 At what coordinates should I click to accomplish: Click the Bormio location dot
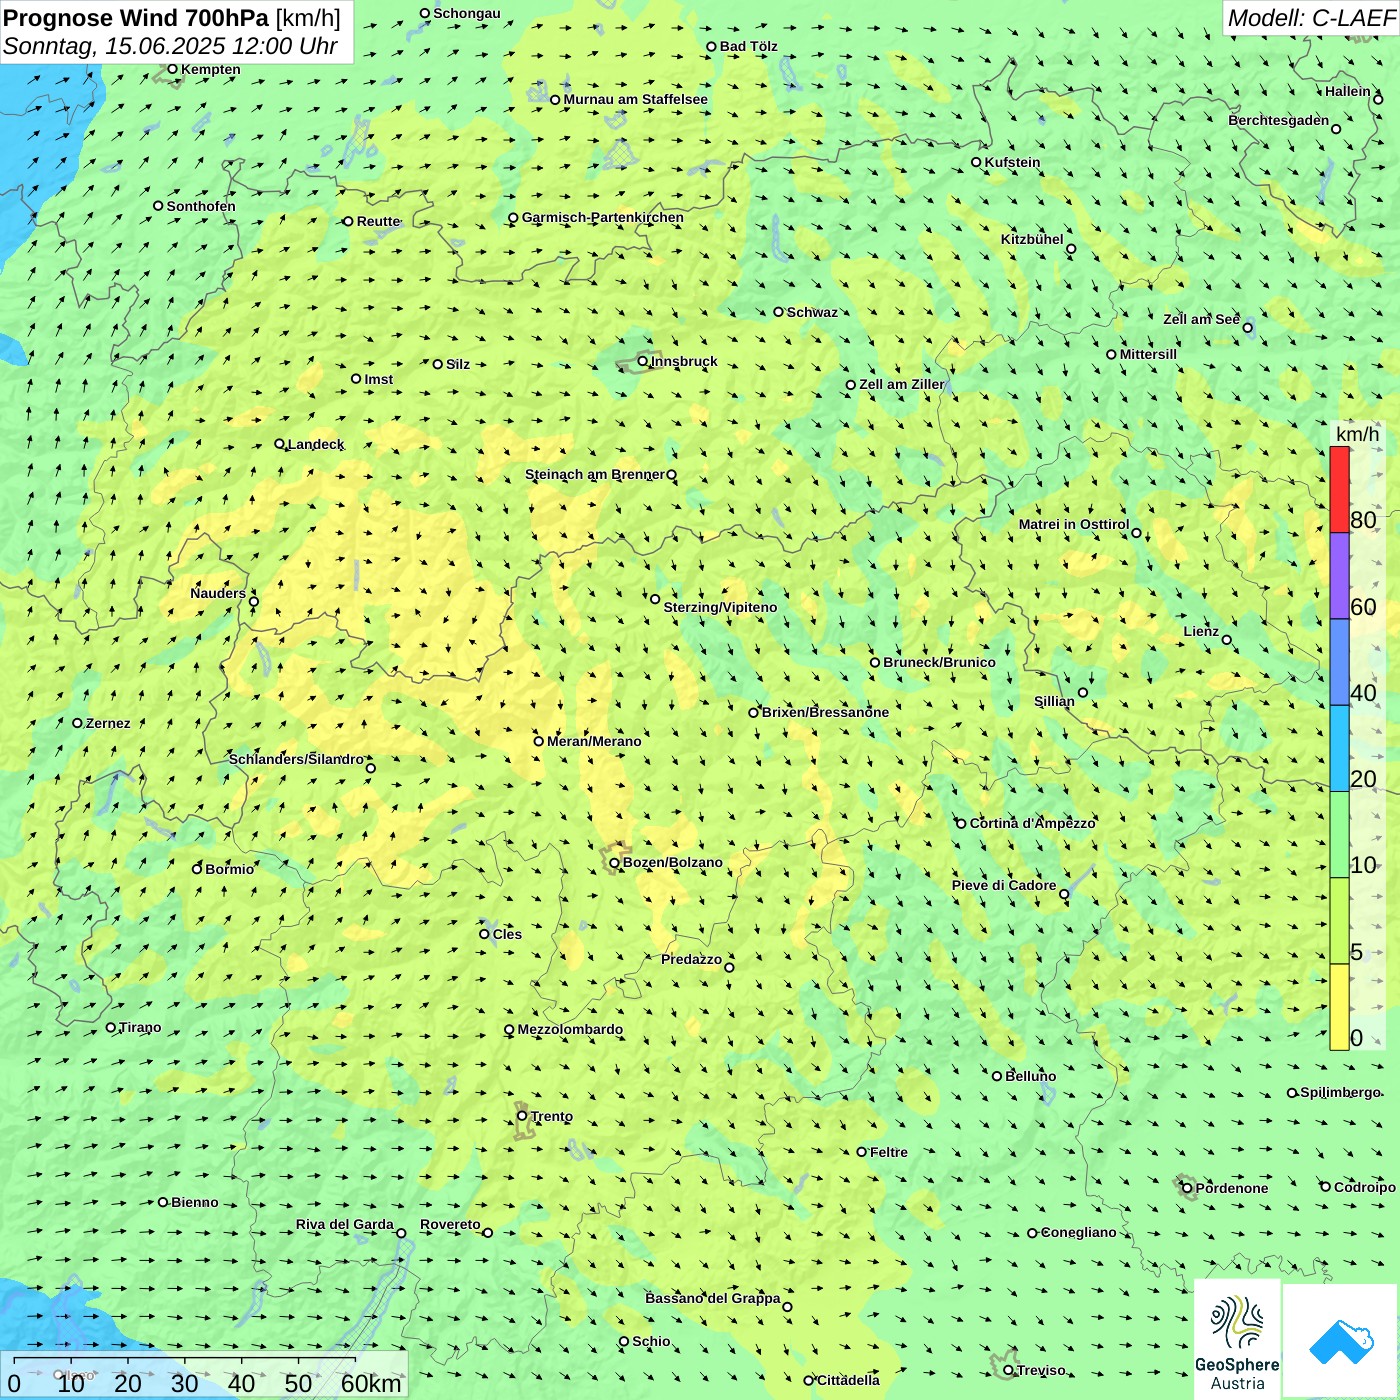tap(198, 869)
